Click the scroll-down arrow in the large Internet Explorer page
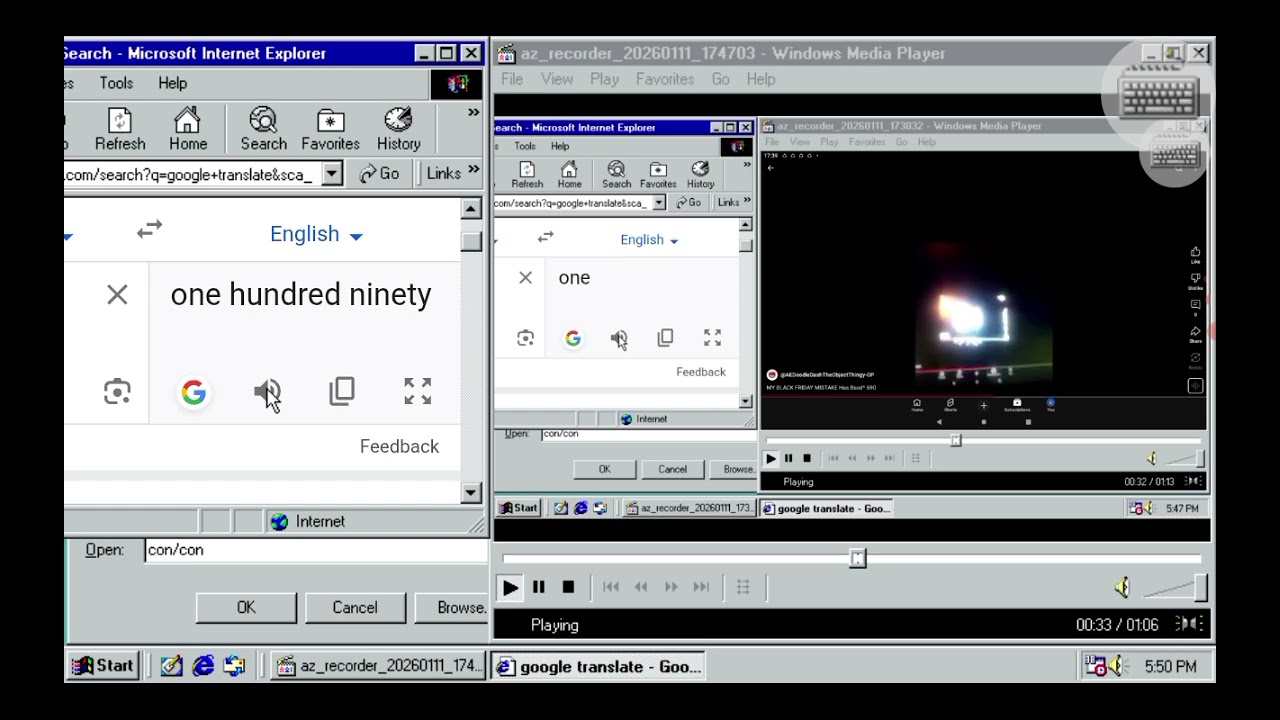Image resolution: width=1280 pixels, height=720 pixels. tap(471, 492)
